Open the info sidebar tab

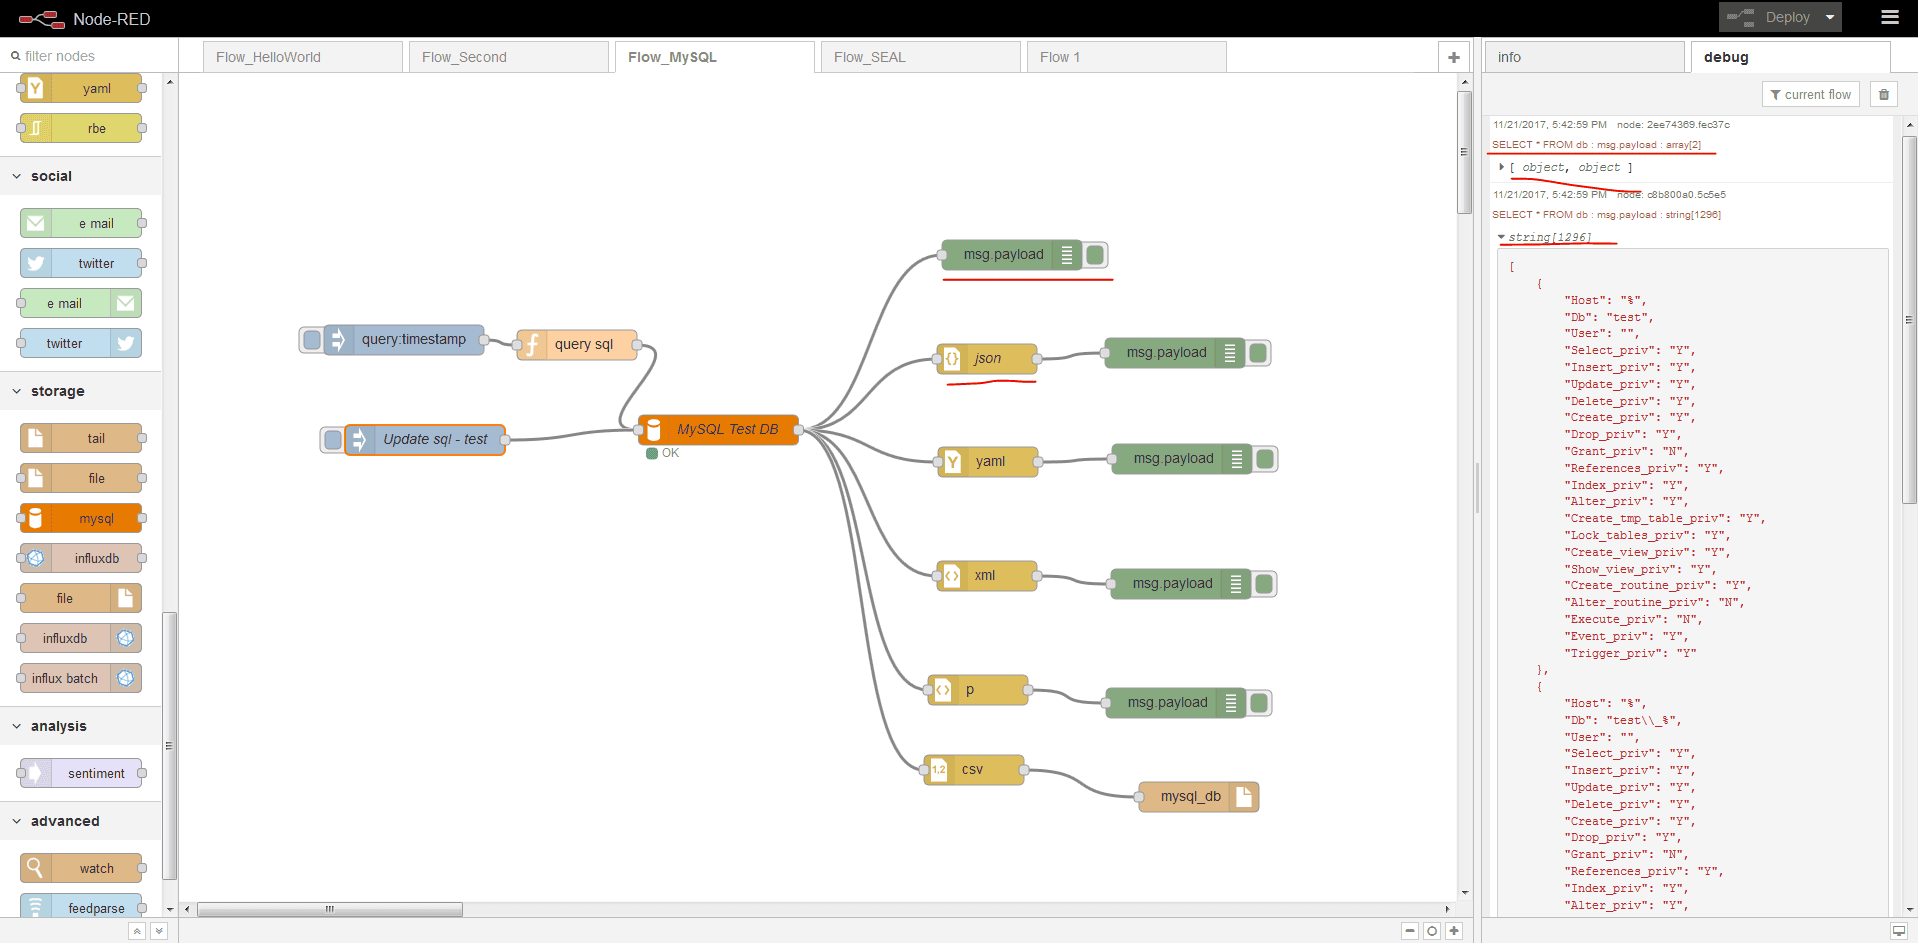1583,57
